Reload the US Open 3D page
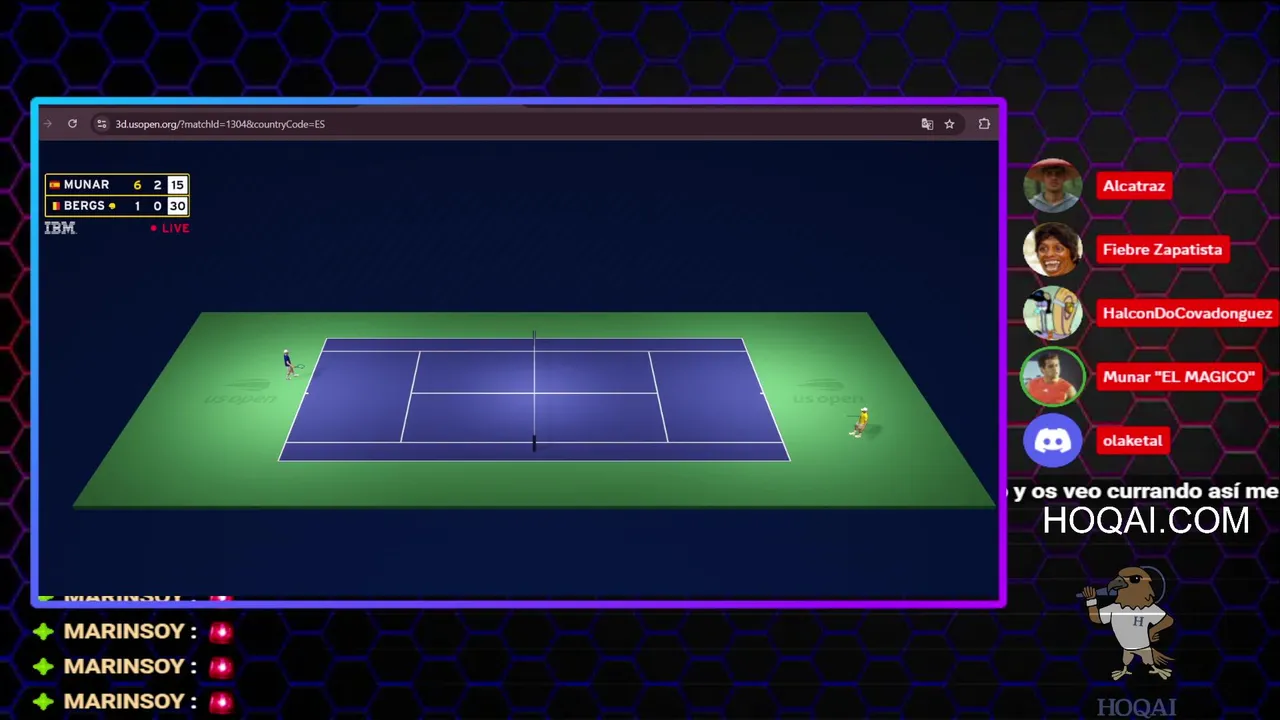This screenshot has height=720, width=1280. (x=72, y=124)
